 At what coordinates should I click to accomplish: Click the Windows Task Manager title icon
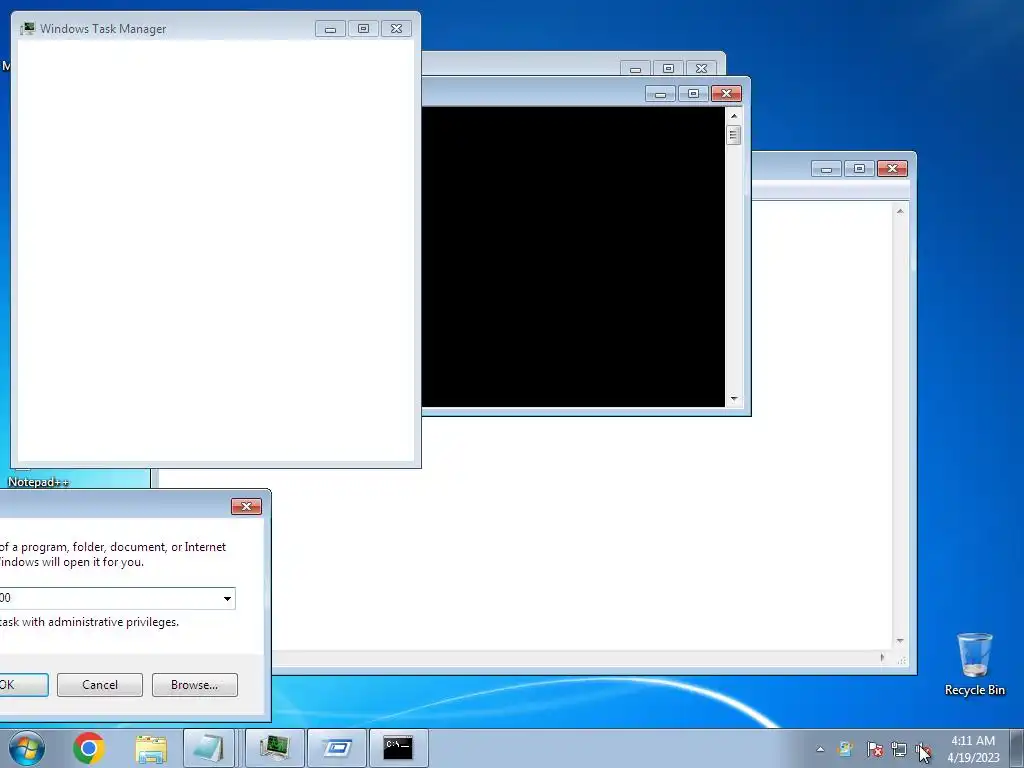pyautogui.click(x=27, y=29)
